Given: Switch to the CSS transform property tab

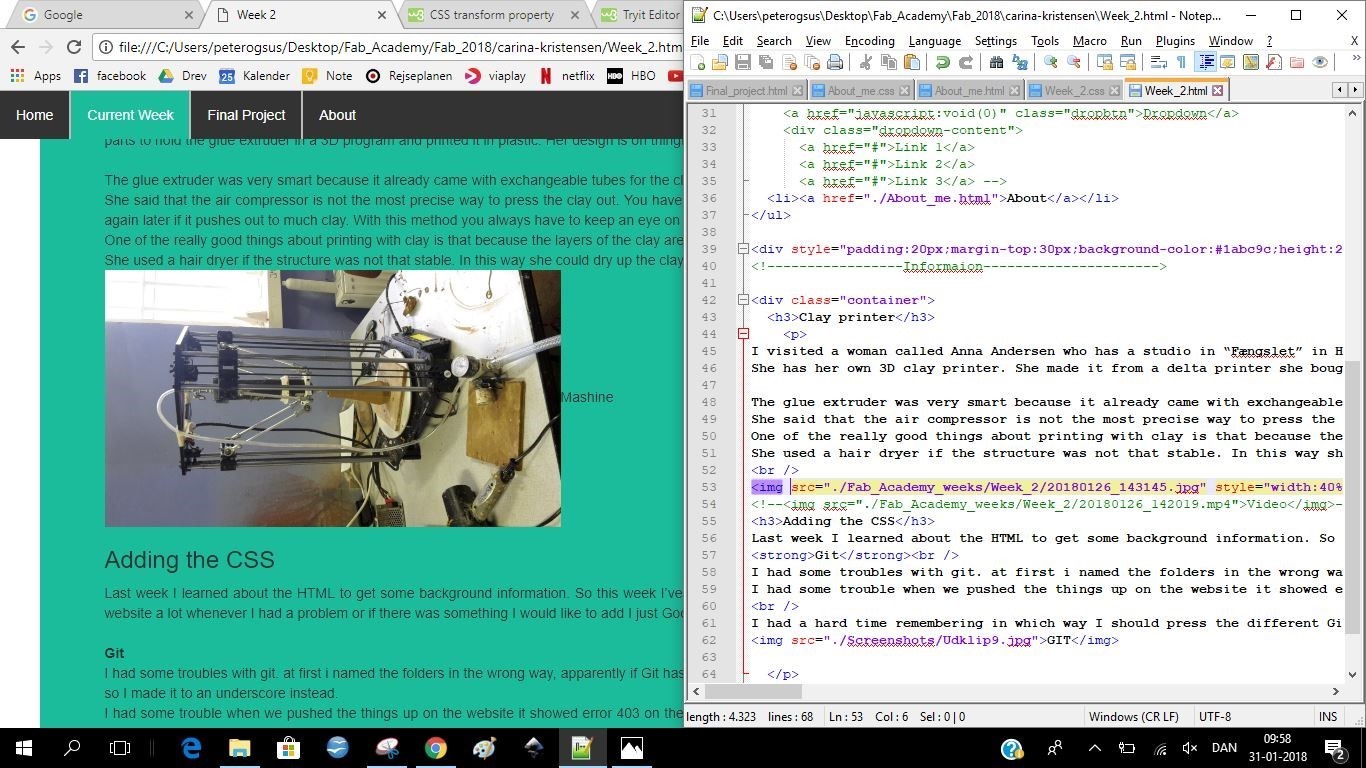Looking at the screenshot, I should coord(491,15).
